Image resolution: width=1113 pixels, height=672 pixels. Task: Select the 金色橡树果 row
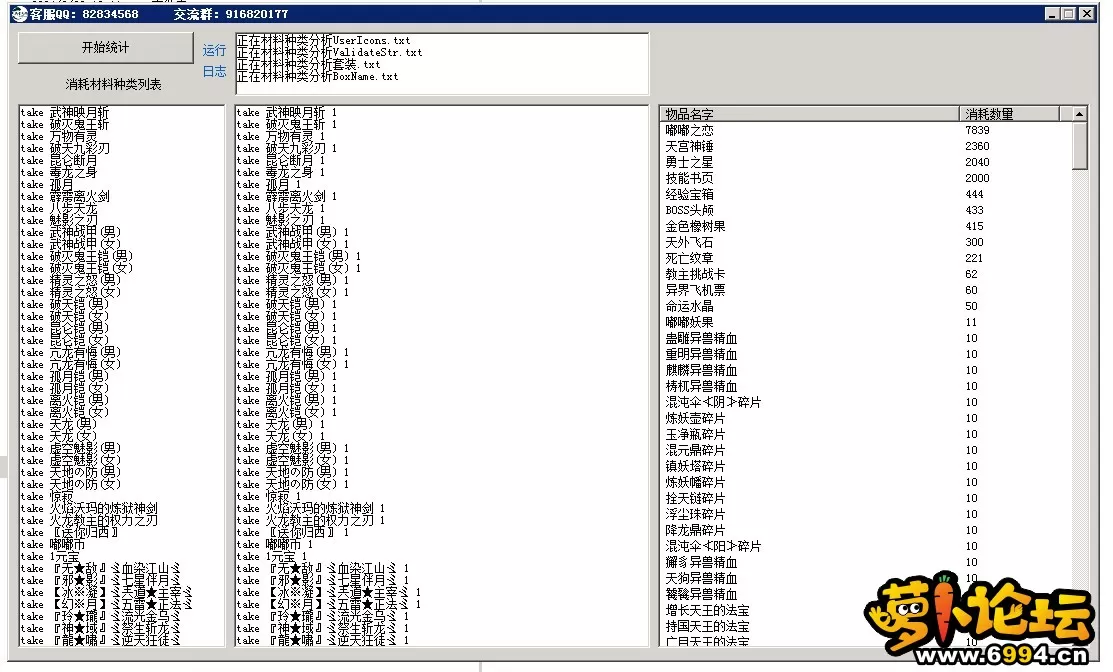click(x=866, y=226)
